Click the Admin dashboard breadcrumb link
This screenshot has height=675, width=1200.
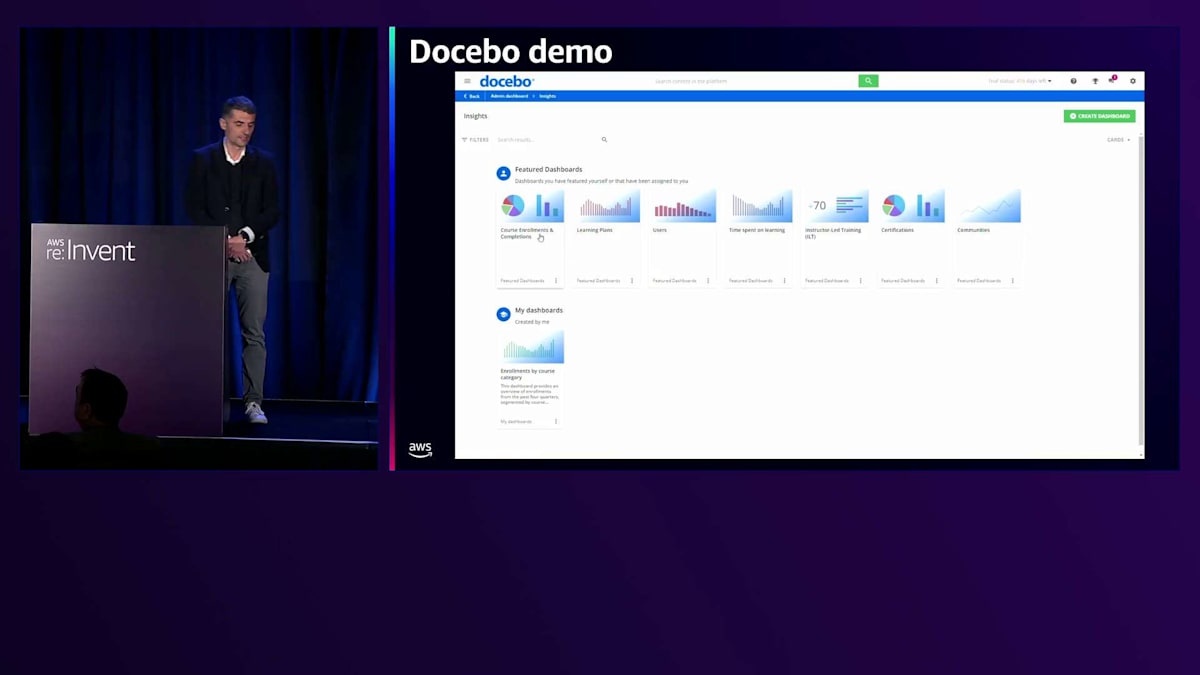[509, 96]
